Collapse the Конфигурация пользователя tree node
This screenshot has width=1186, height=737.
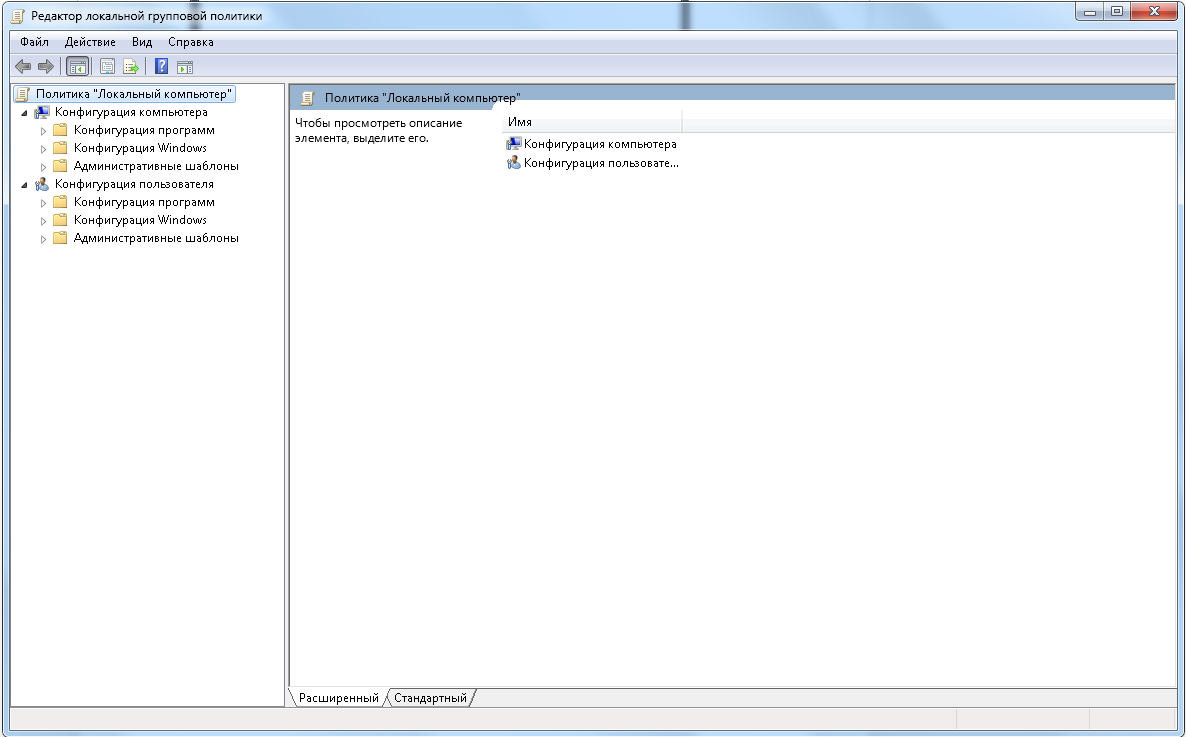24,185
